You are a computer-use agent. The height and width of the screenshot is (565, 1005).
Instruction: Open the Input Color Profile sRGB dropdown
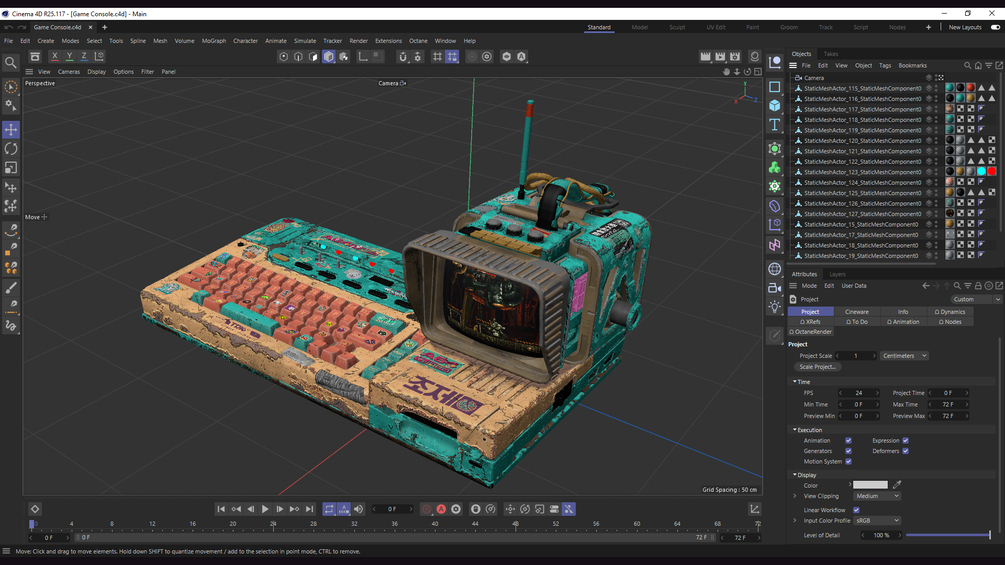[876, 520]
